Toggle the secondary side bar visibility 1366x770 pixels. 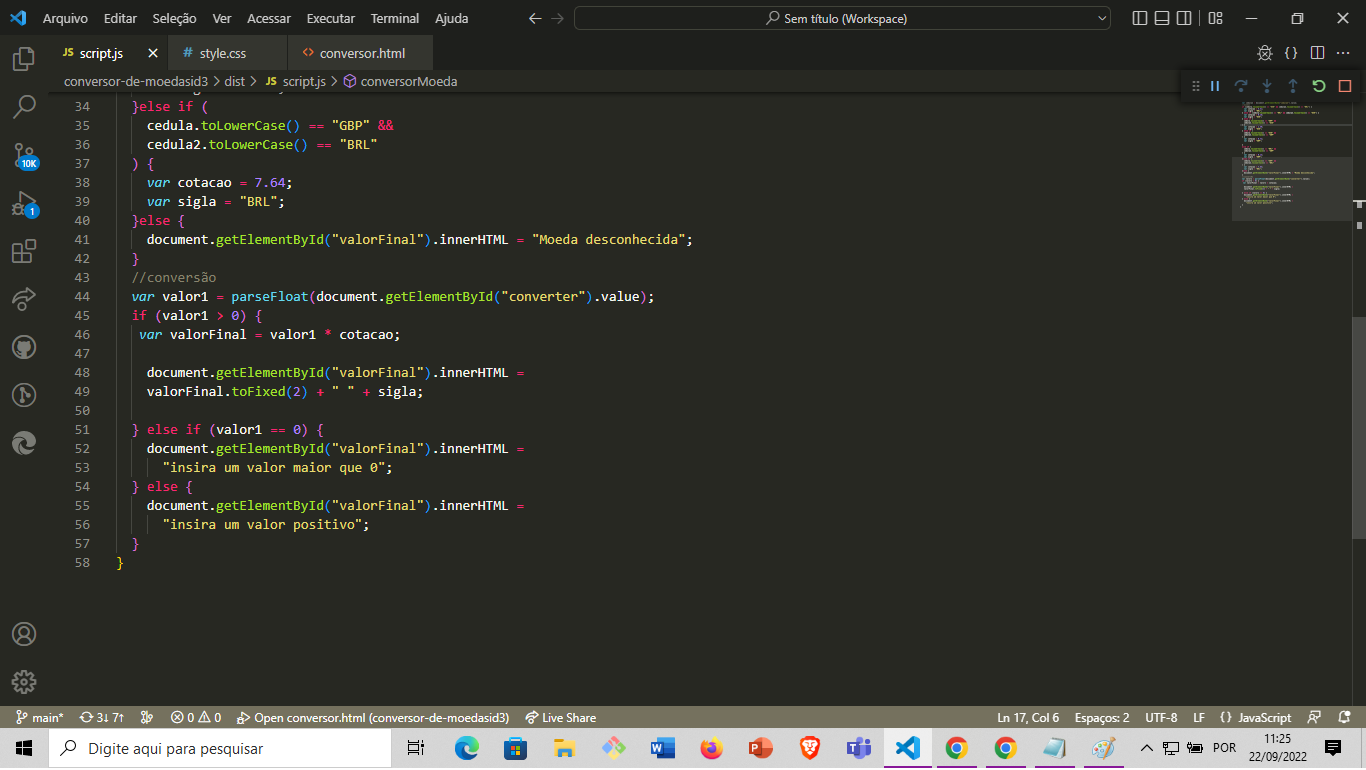1184,18
